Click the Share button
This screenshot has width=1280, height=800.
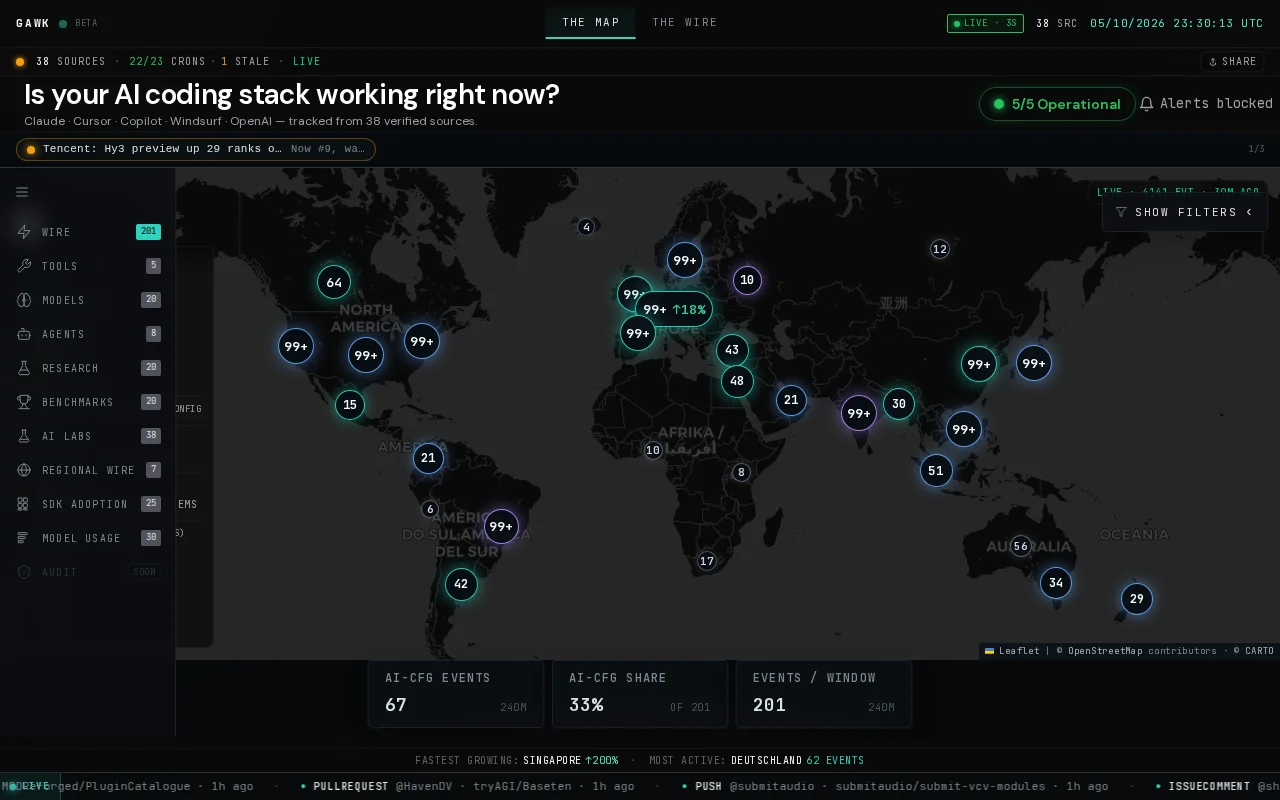[x=1233, y=62]
